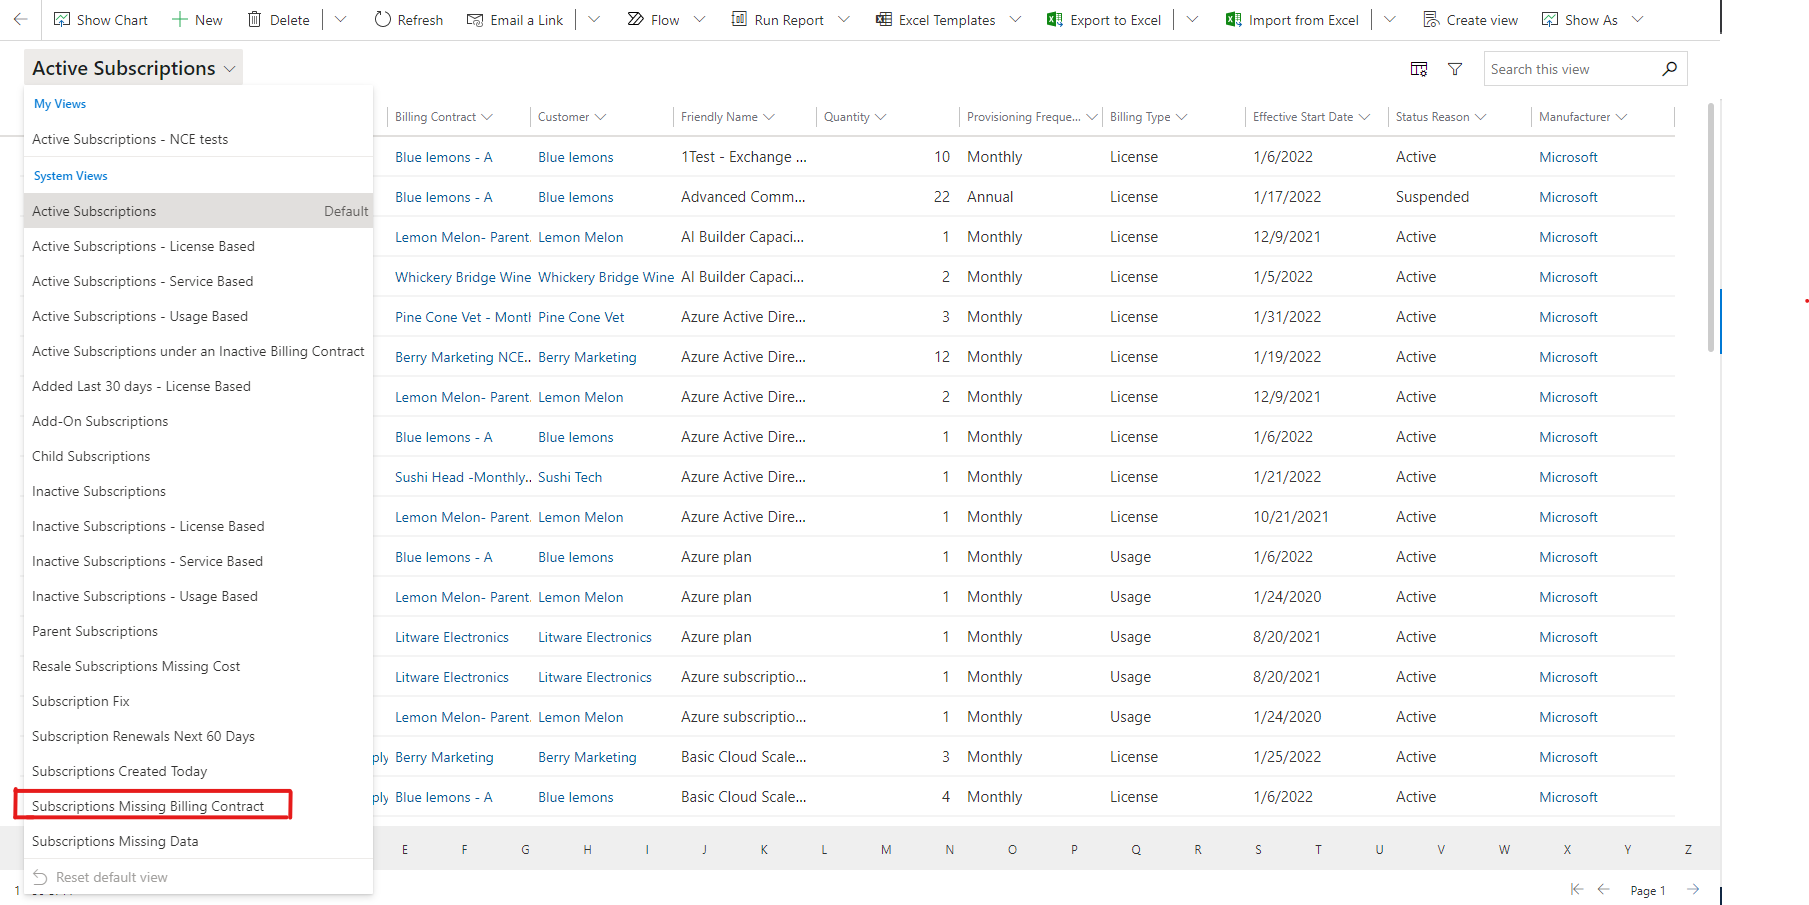Click the 1Test - Exchange friendly name
This screenshot has height=905, width=1809.
click(x=744, y=157)
